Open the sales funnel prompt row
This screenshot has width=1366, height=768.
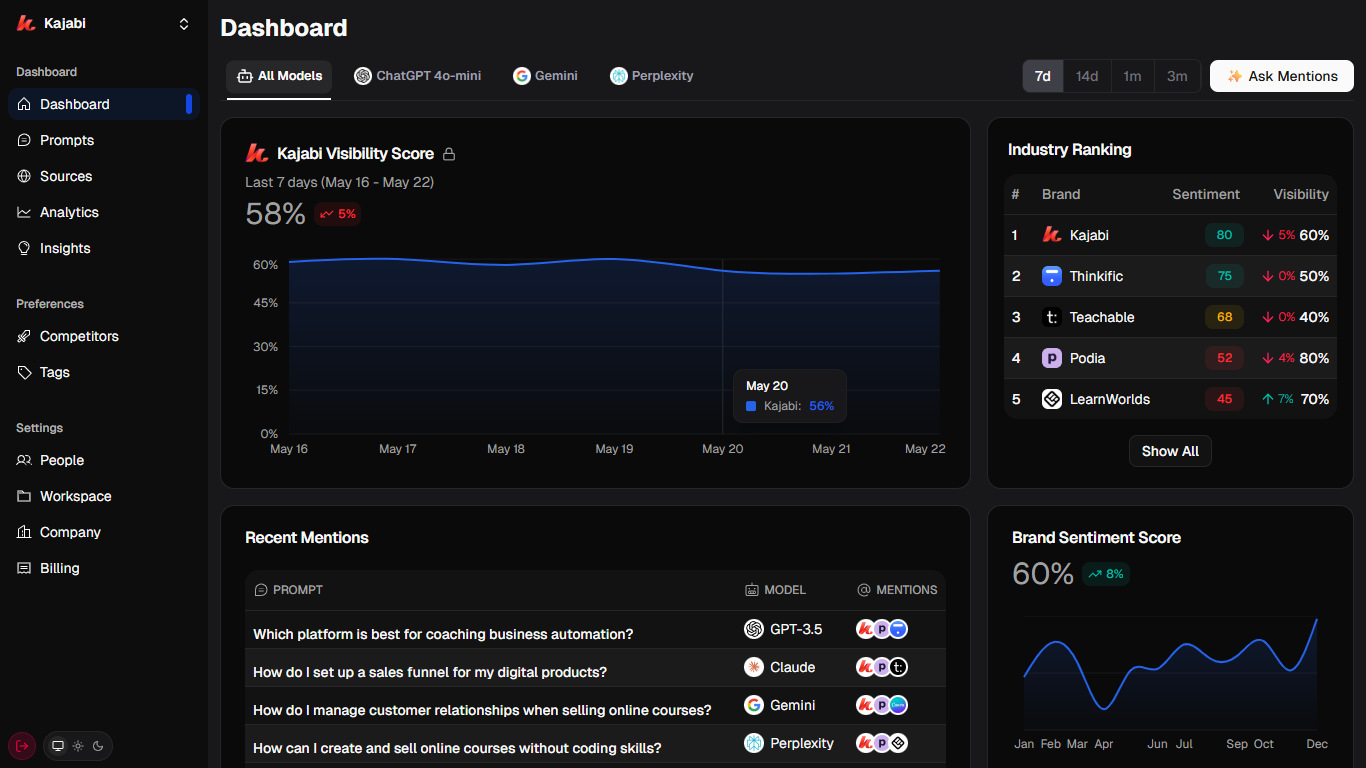(595, 668)
